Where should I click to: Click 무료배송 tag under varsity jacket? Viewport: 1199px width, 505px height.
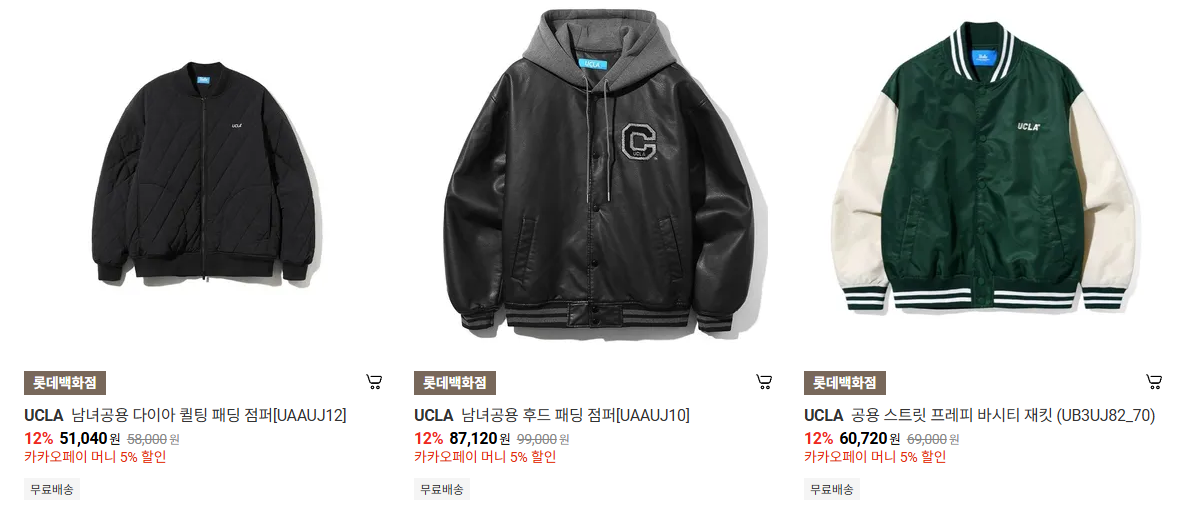point(832,489)
